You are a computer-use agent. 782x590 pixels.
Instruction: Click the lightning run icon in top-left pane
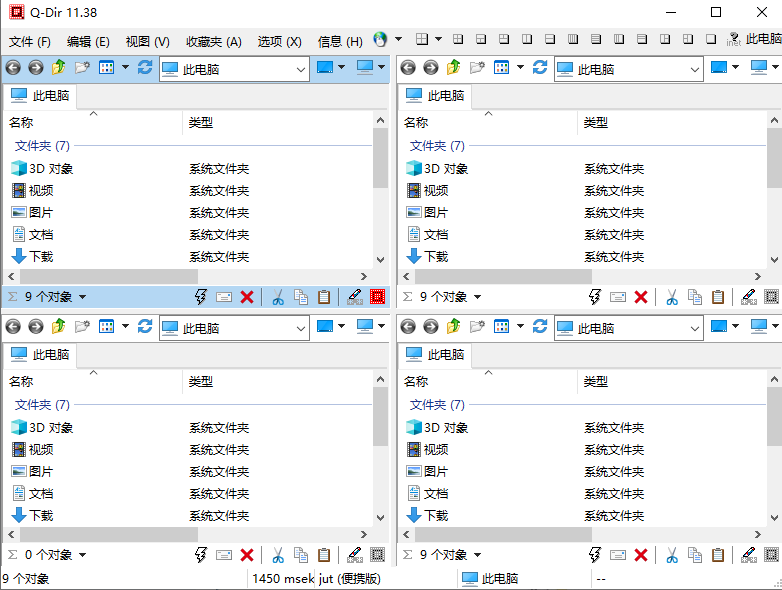[x=200, y=297]
